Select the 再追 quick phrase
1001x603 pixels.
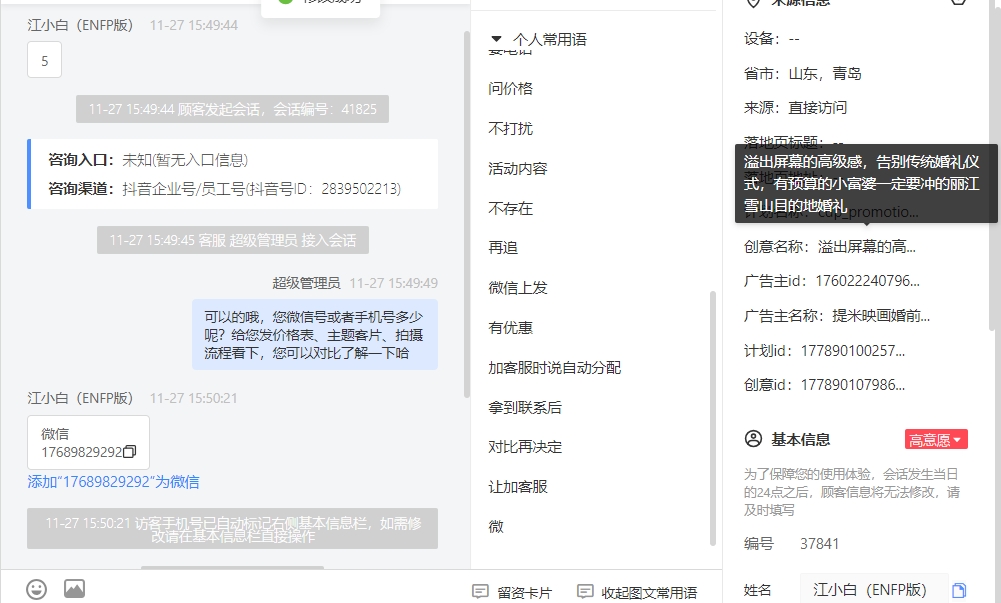pos(503,248)
